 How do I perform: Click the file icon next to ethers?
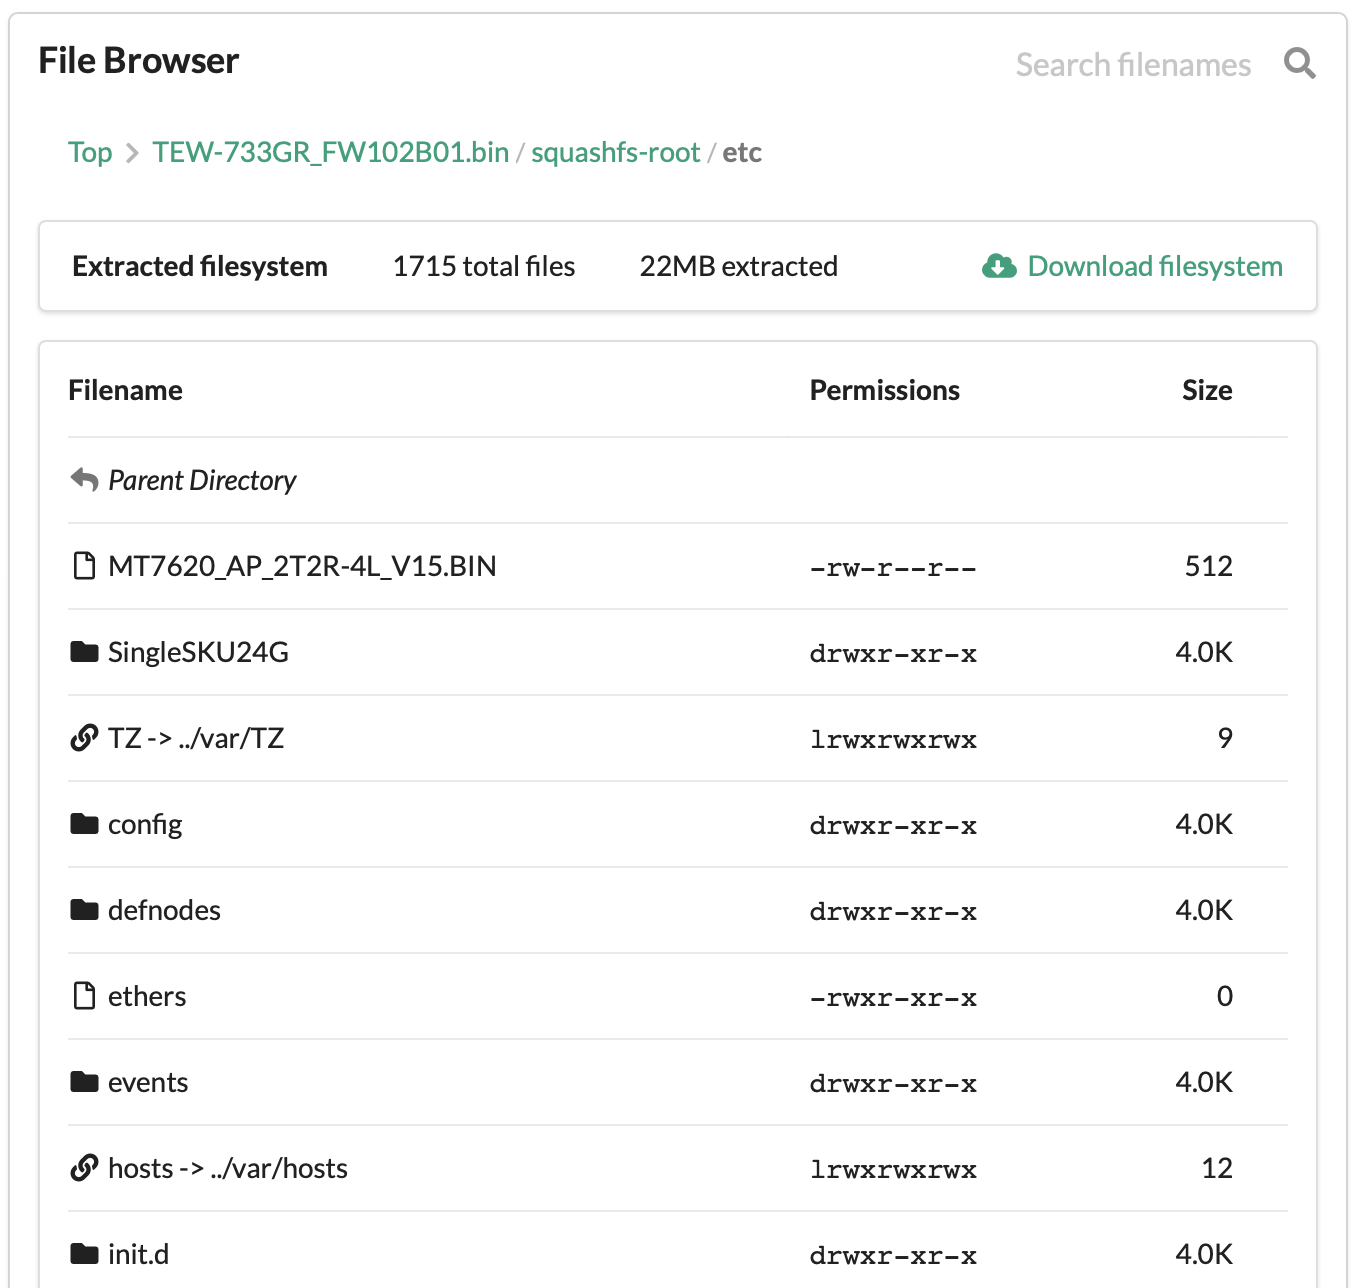point(84,996)
